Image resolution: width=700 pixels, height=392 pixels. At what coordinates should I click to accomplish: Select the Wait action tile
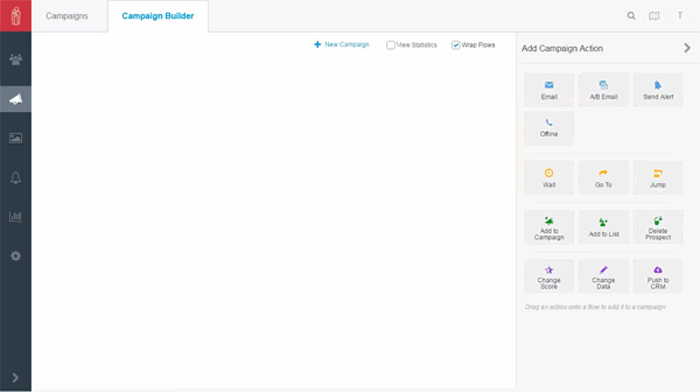click(x=549, y=178)
